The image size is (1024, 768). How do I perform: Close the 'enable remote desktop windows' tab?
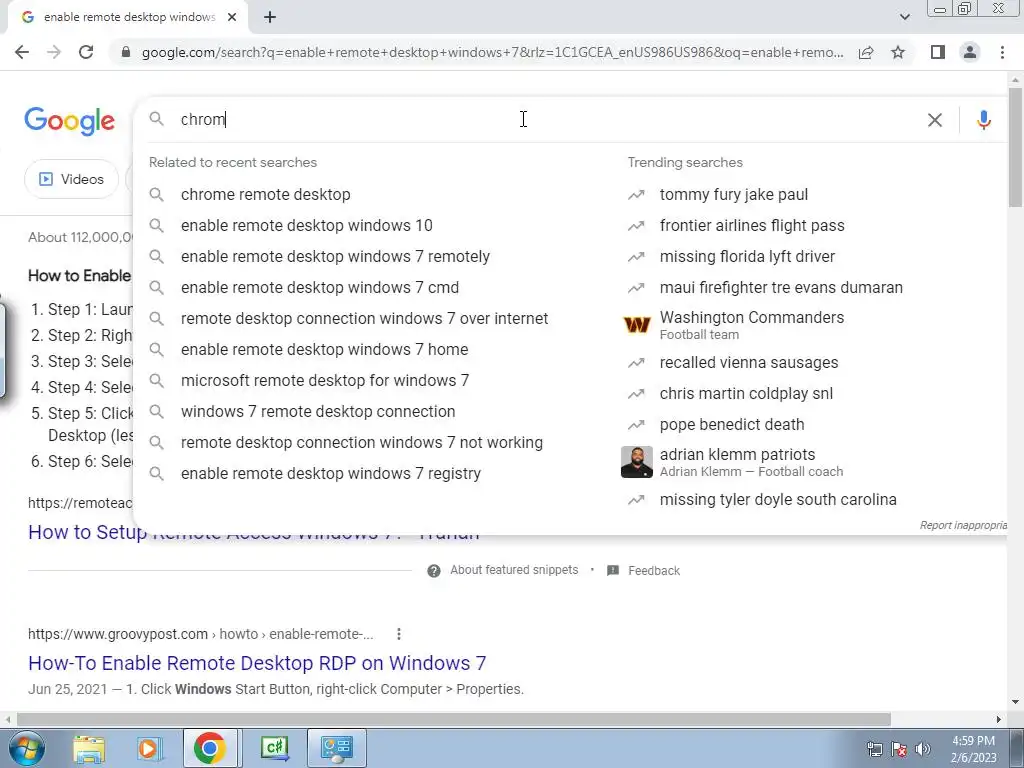pyautogui.click(x=232, y=17)
